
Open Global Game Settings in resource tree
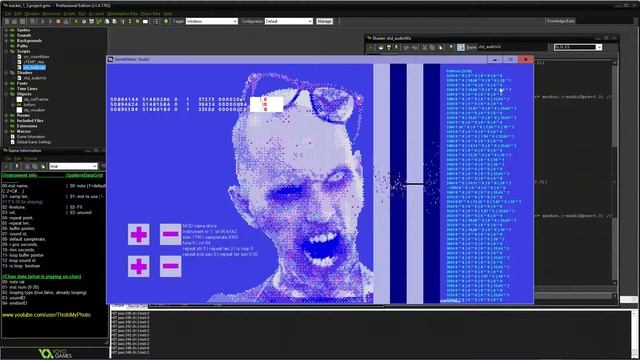point(34,142)
